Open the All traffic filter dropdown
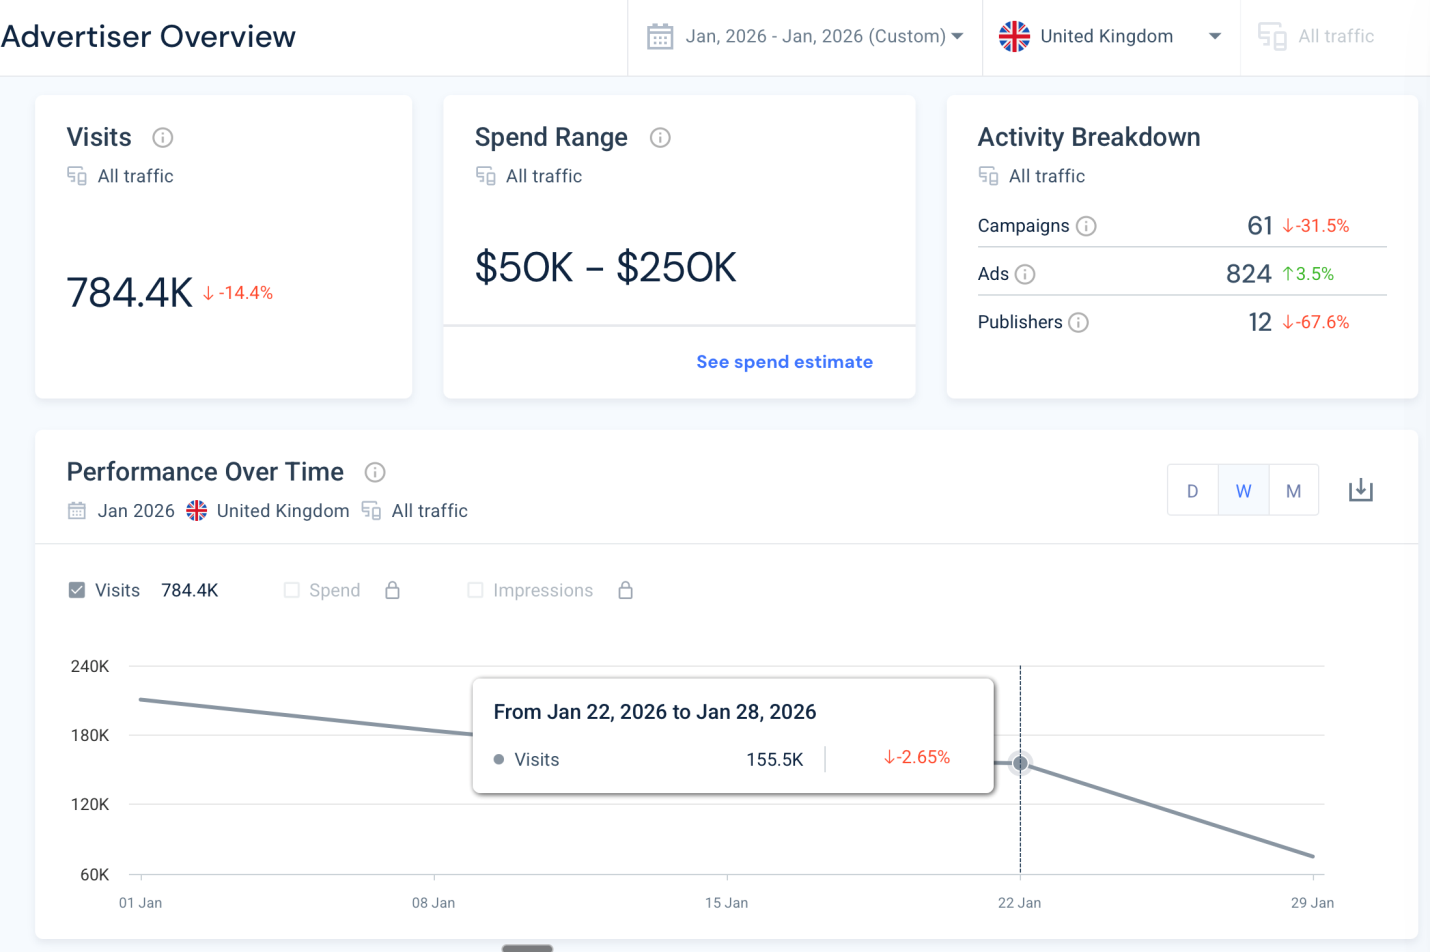Viewport: 1430px width, 952px height. coord(1316,37)
